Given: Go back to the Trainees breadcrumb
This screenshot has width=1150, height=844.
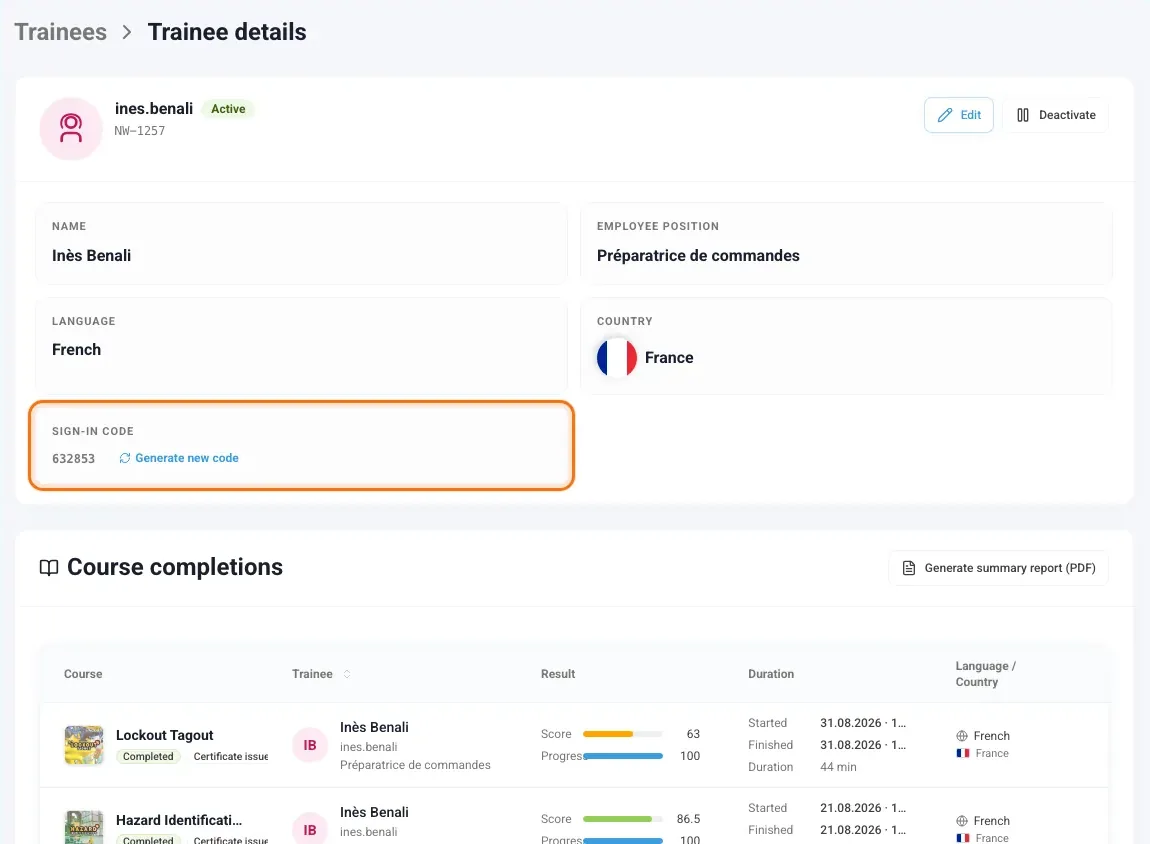Looking at the screenshot, I should [61, 32].
